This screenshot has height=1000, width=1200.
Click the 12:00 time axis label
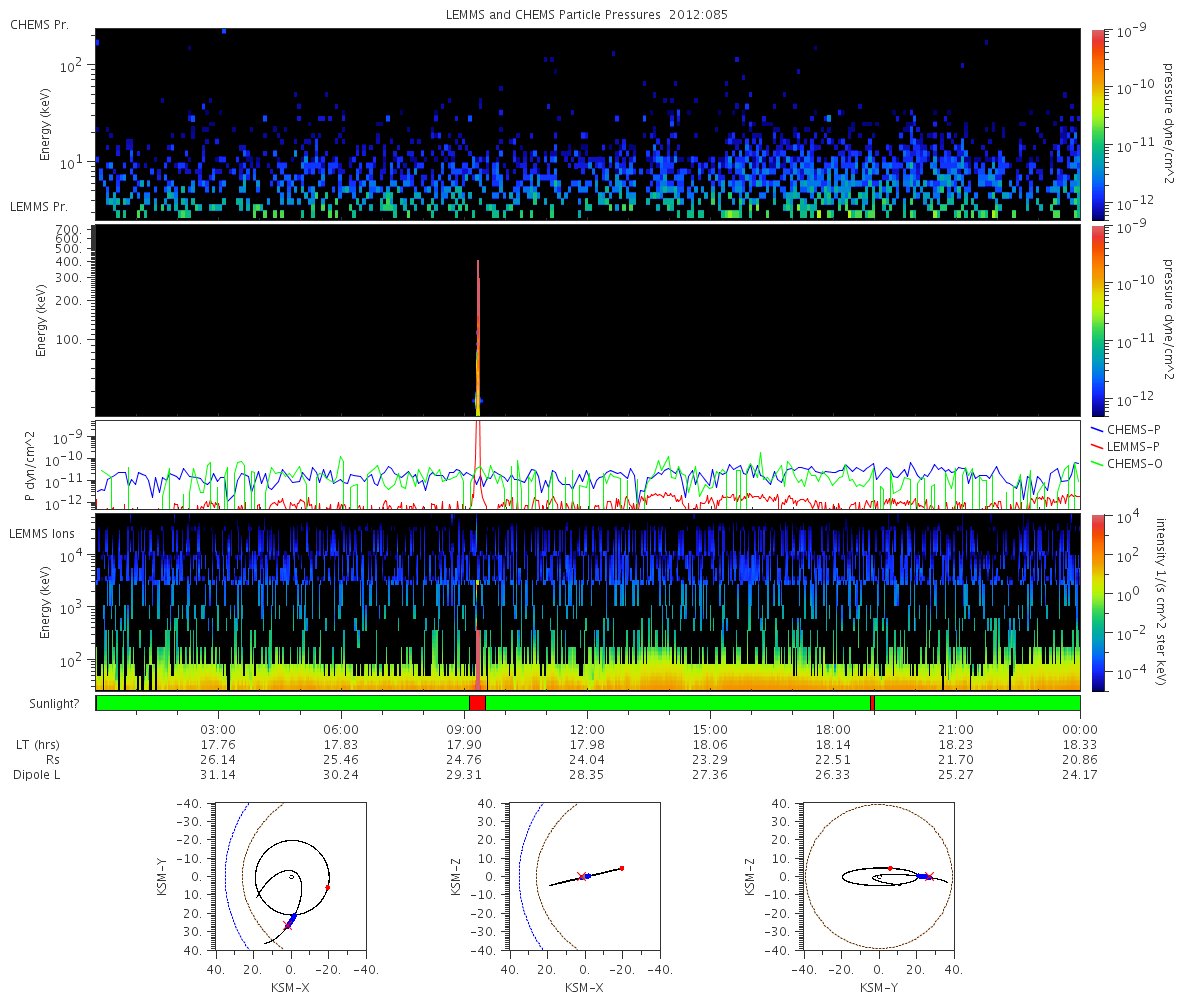tap(587, 729)
